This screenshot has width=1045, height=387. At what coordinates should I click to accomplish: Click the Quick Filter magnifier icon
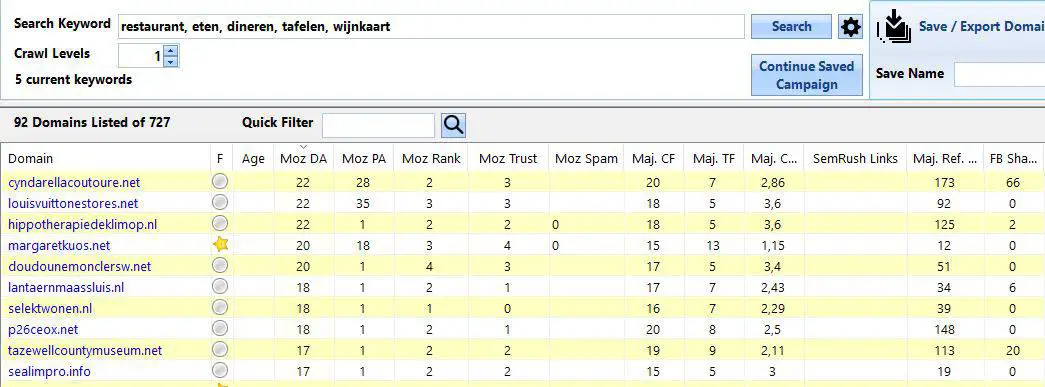(453, 125)
